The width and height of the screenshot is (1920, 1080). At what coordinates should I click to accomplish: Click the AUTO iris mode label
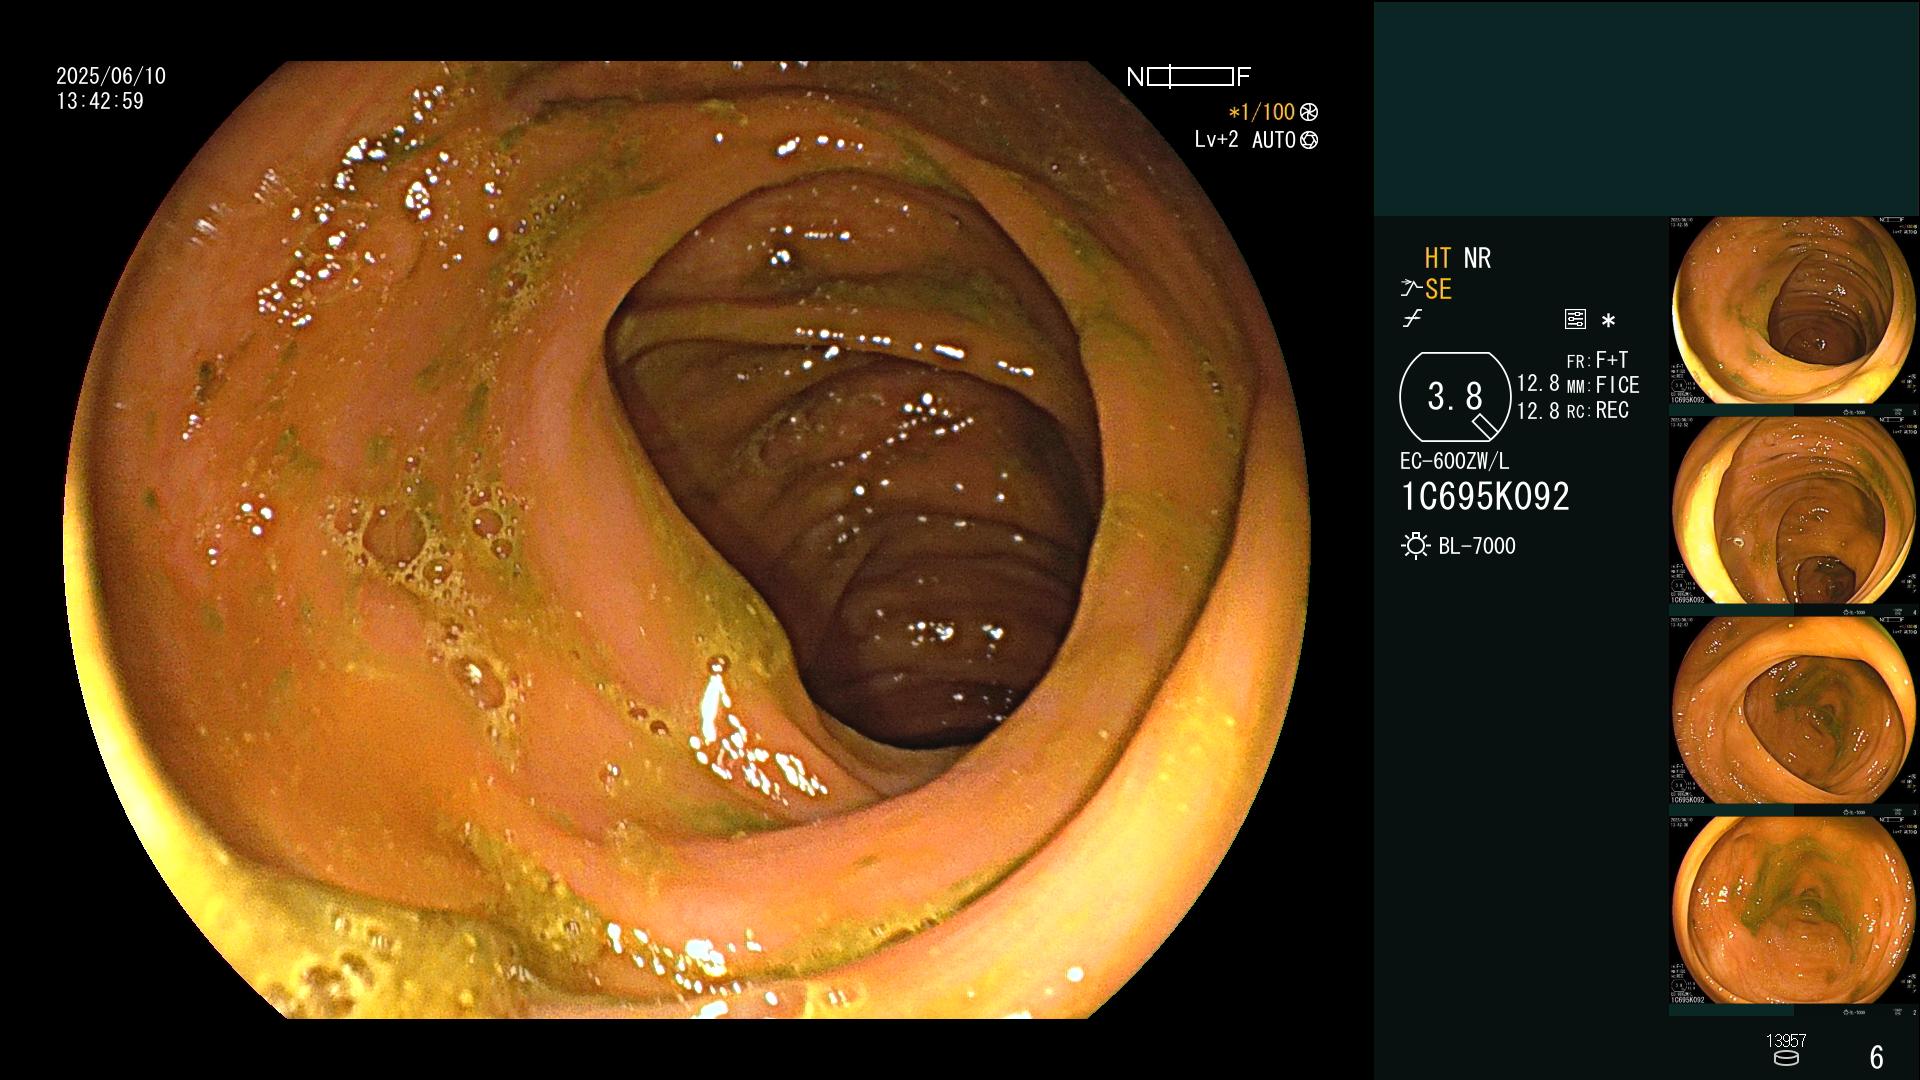[1273, 140]
